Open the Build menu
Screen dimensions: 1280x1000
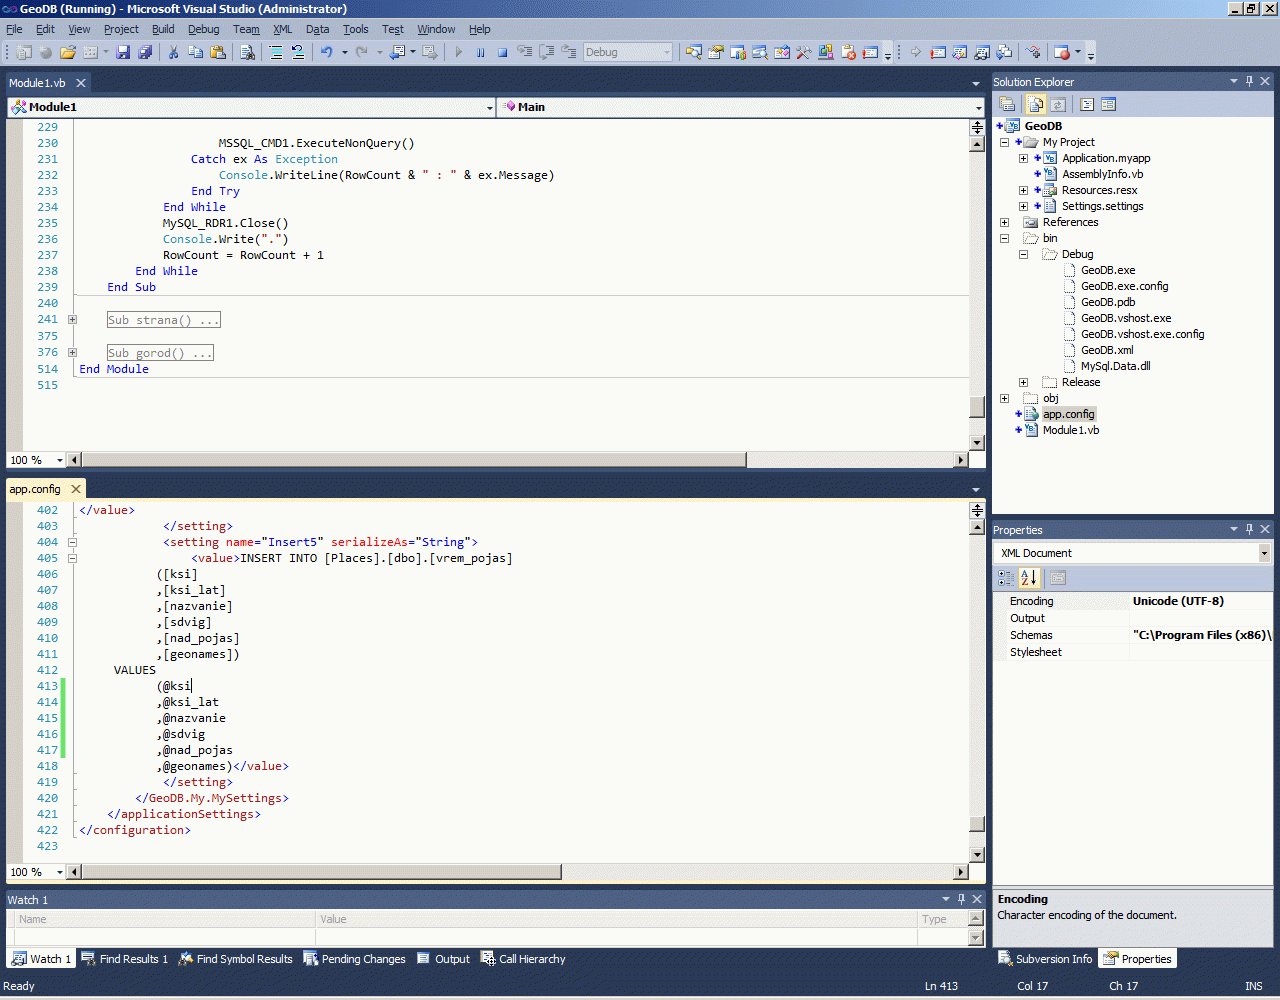point(162,29)
